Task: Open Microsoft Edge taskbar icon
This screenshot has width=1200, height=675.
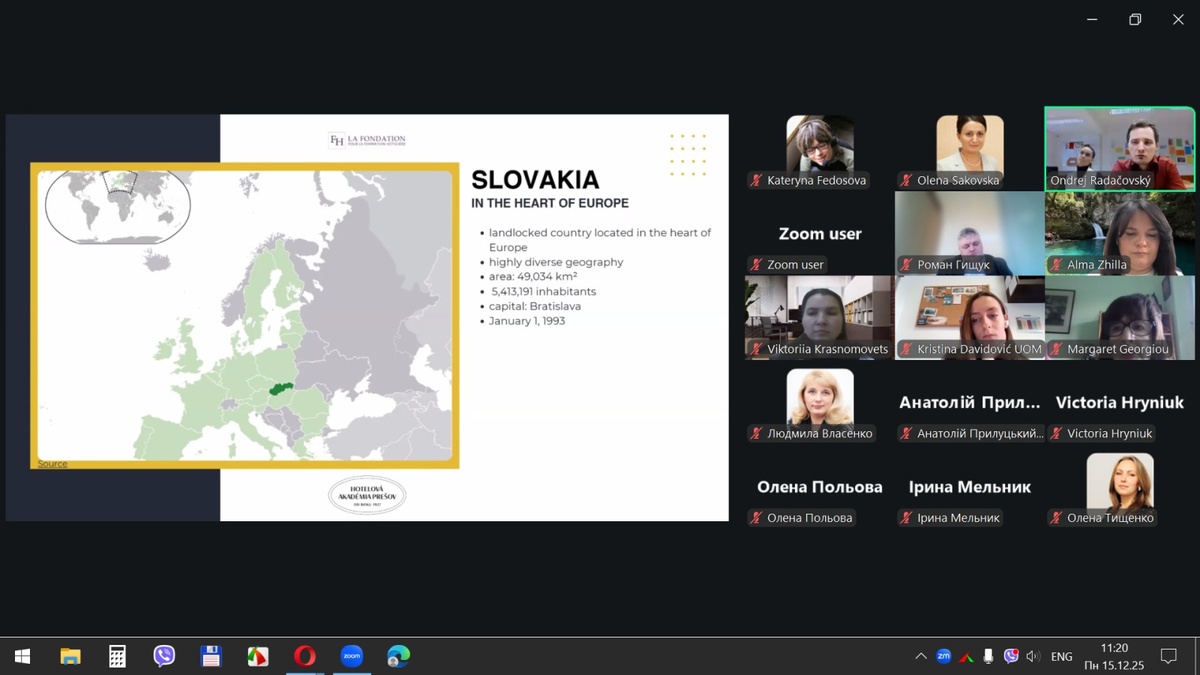Action: pos(398,656)
